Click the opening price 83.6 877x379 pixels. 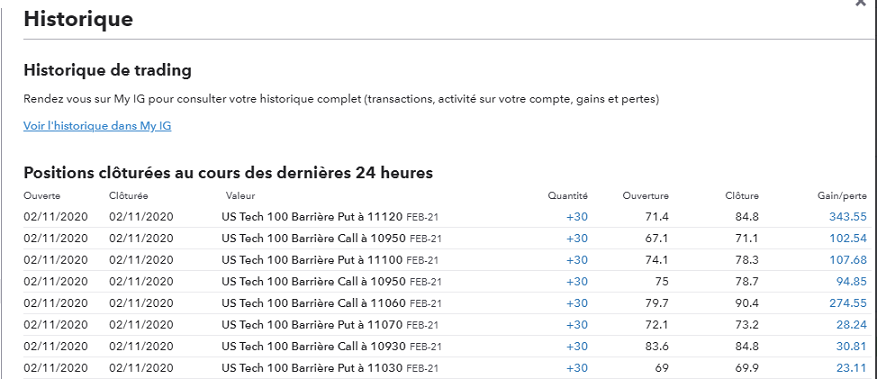[657, 347]
